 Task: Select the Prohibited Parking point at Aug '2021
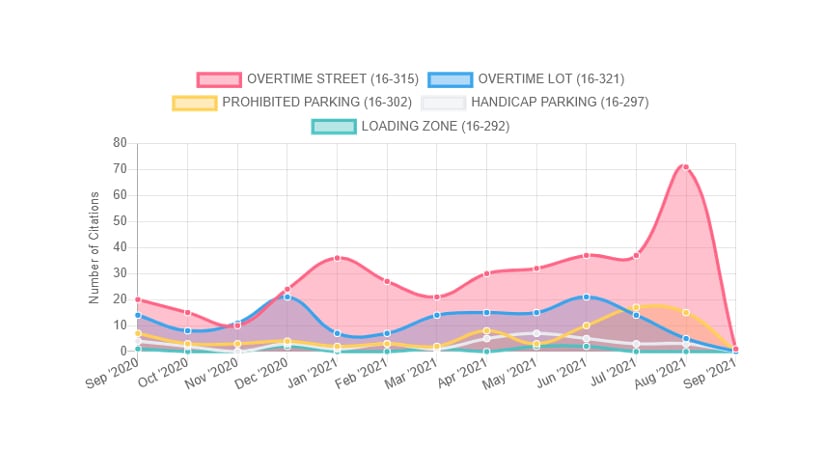click(686, 312)
